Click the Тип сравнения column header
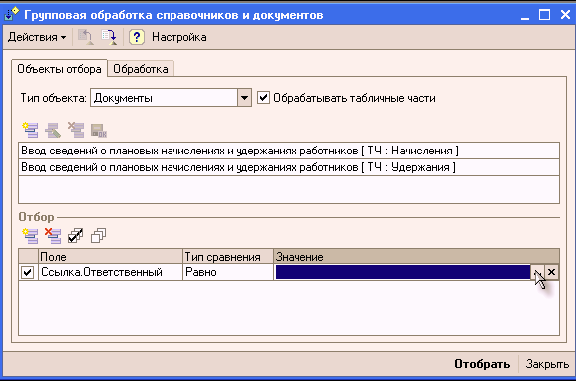Screen dimensions: 576x381 point(228,256)
